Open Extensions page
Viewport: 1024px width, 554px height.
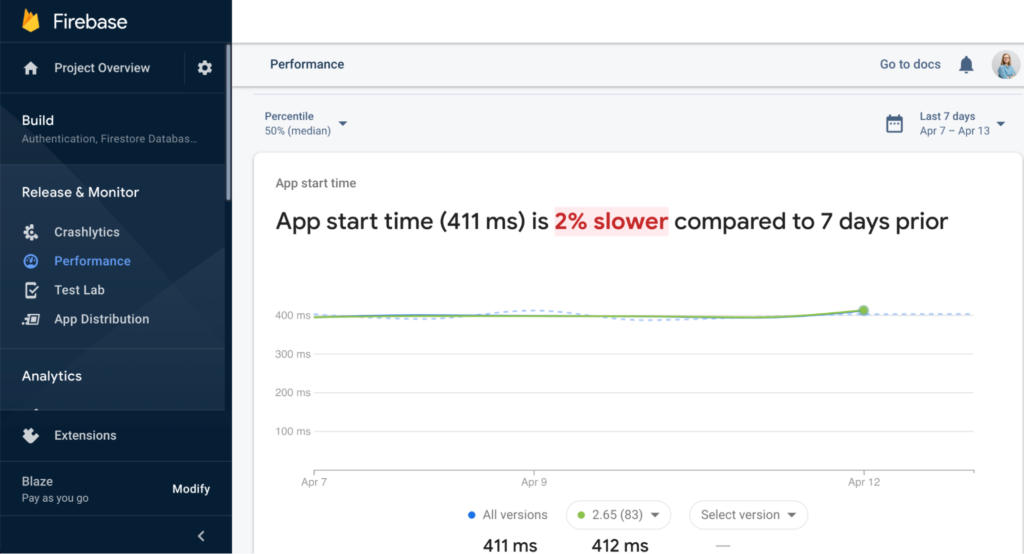coord(85,436)
